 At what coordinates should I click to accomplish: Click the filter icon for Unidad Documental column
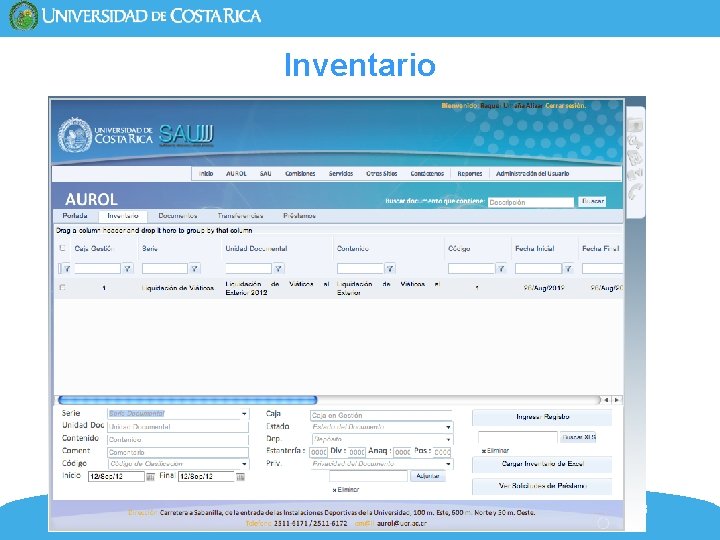point(278,269)
